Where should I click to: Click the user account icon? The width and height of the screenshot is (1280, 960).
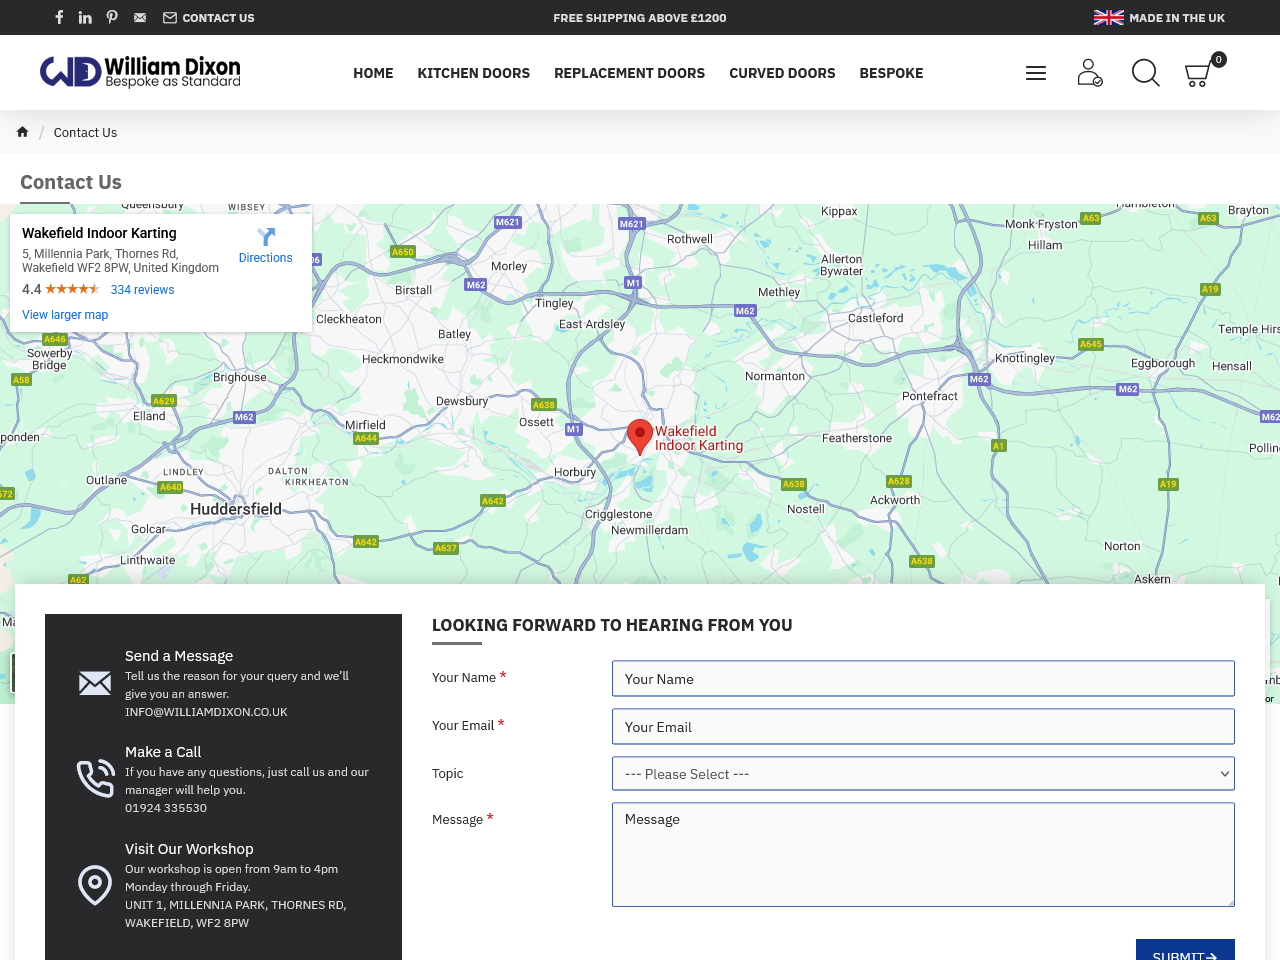click(x=1089, y=72)
